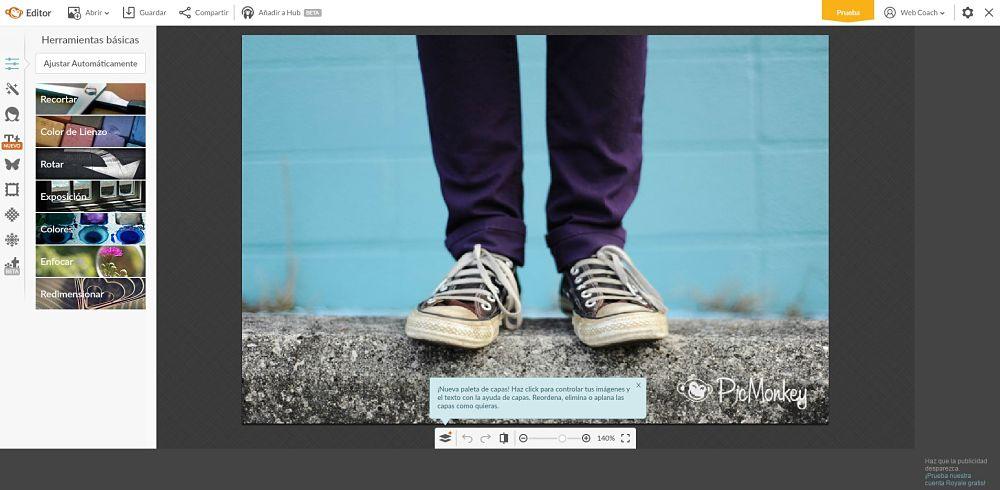Click Ajustar Automáticamente button
Viewport: 1000px width, 490px height.
[91, 64]
